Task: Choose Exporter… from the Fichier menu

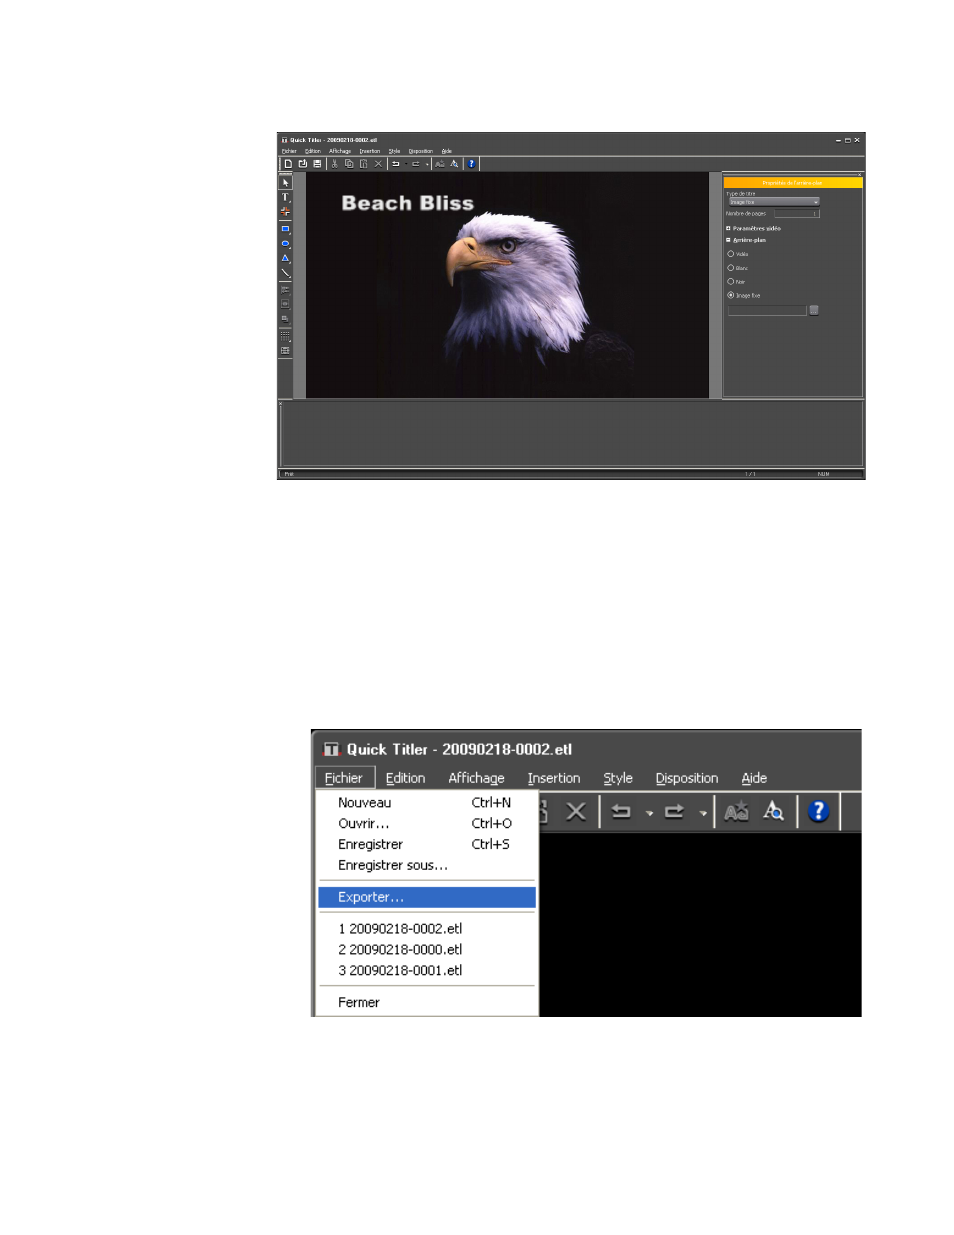Action: [x=427, y=897]
